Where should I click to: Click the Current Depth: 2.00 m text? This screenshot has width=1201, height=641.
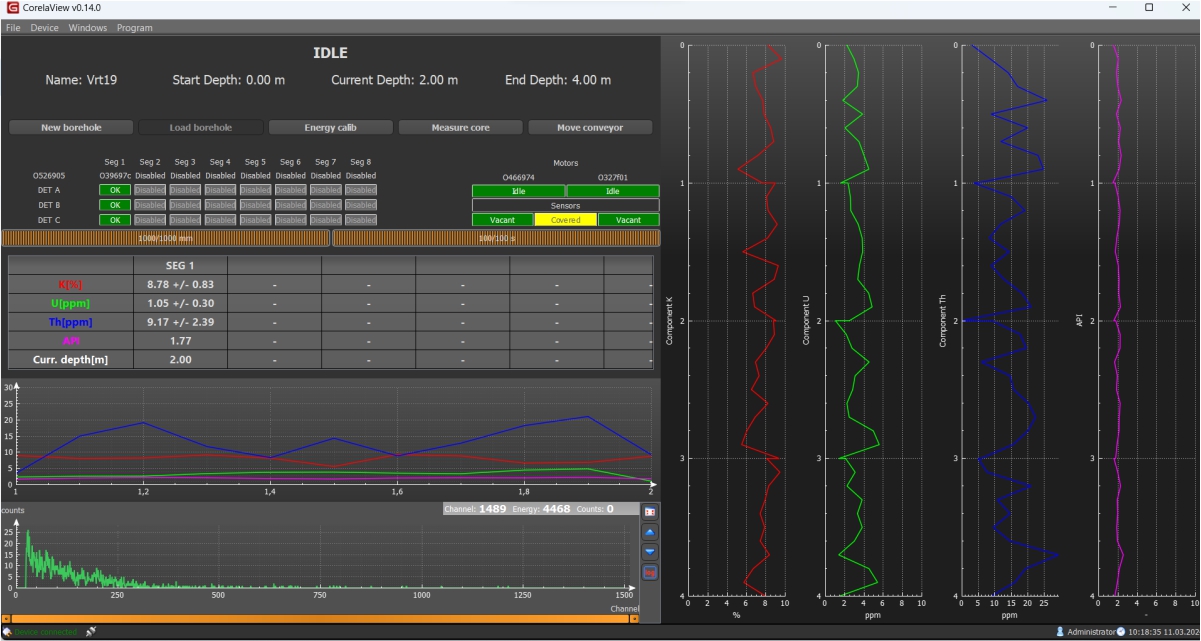(x=394, y=80)
